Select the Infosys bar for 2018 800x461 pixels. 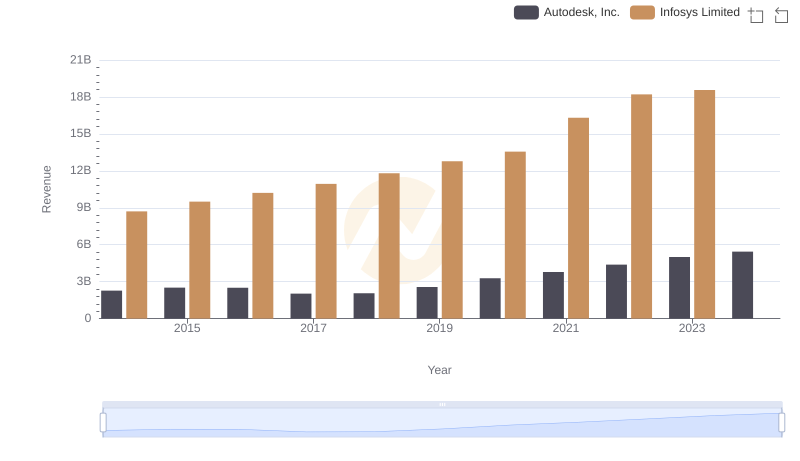pyautogui.click(x=389, y=246)
